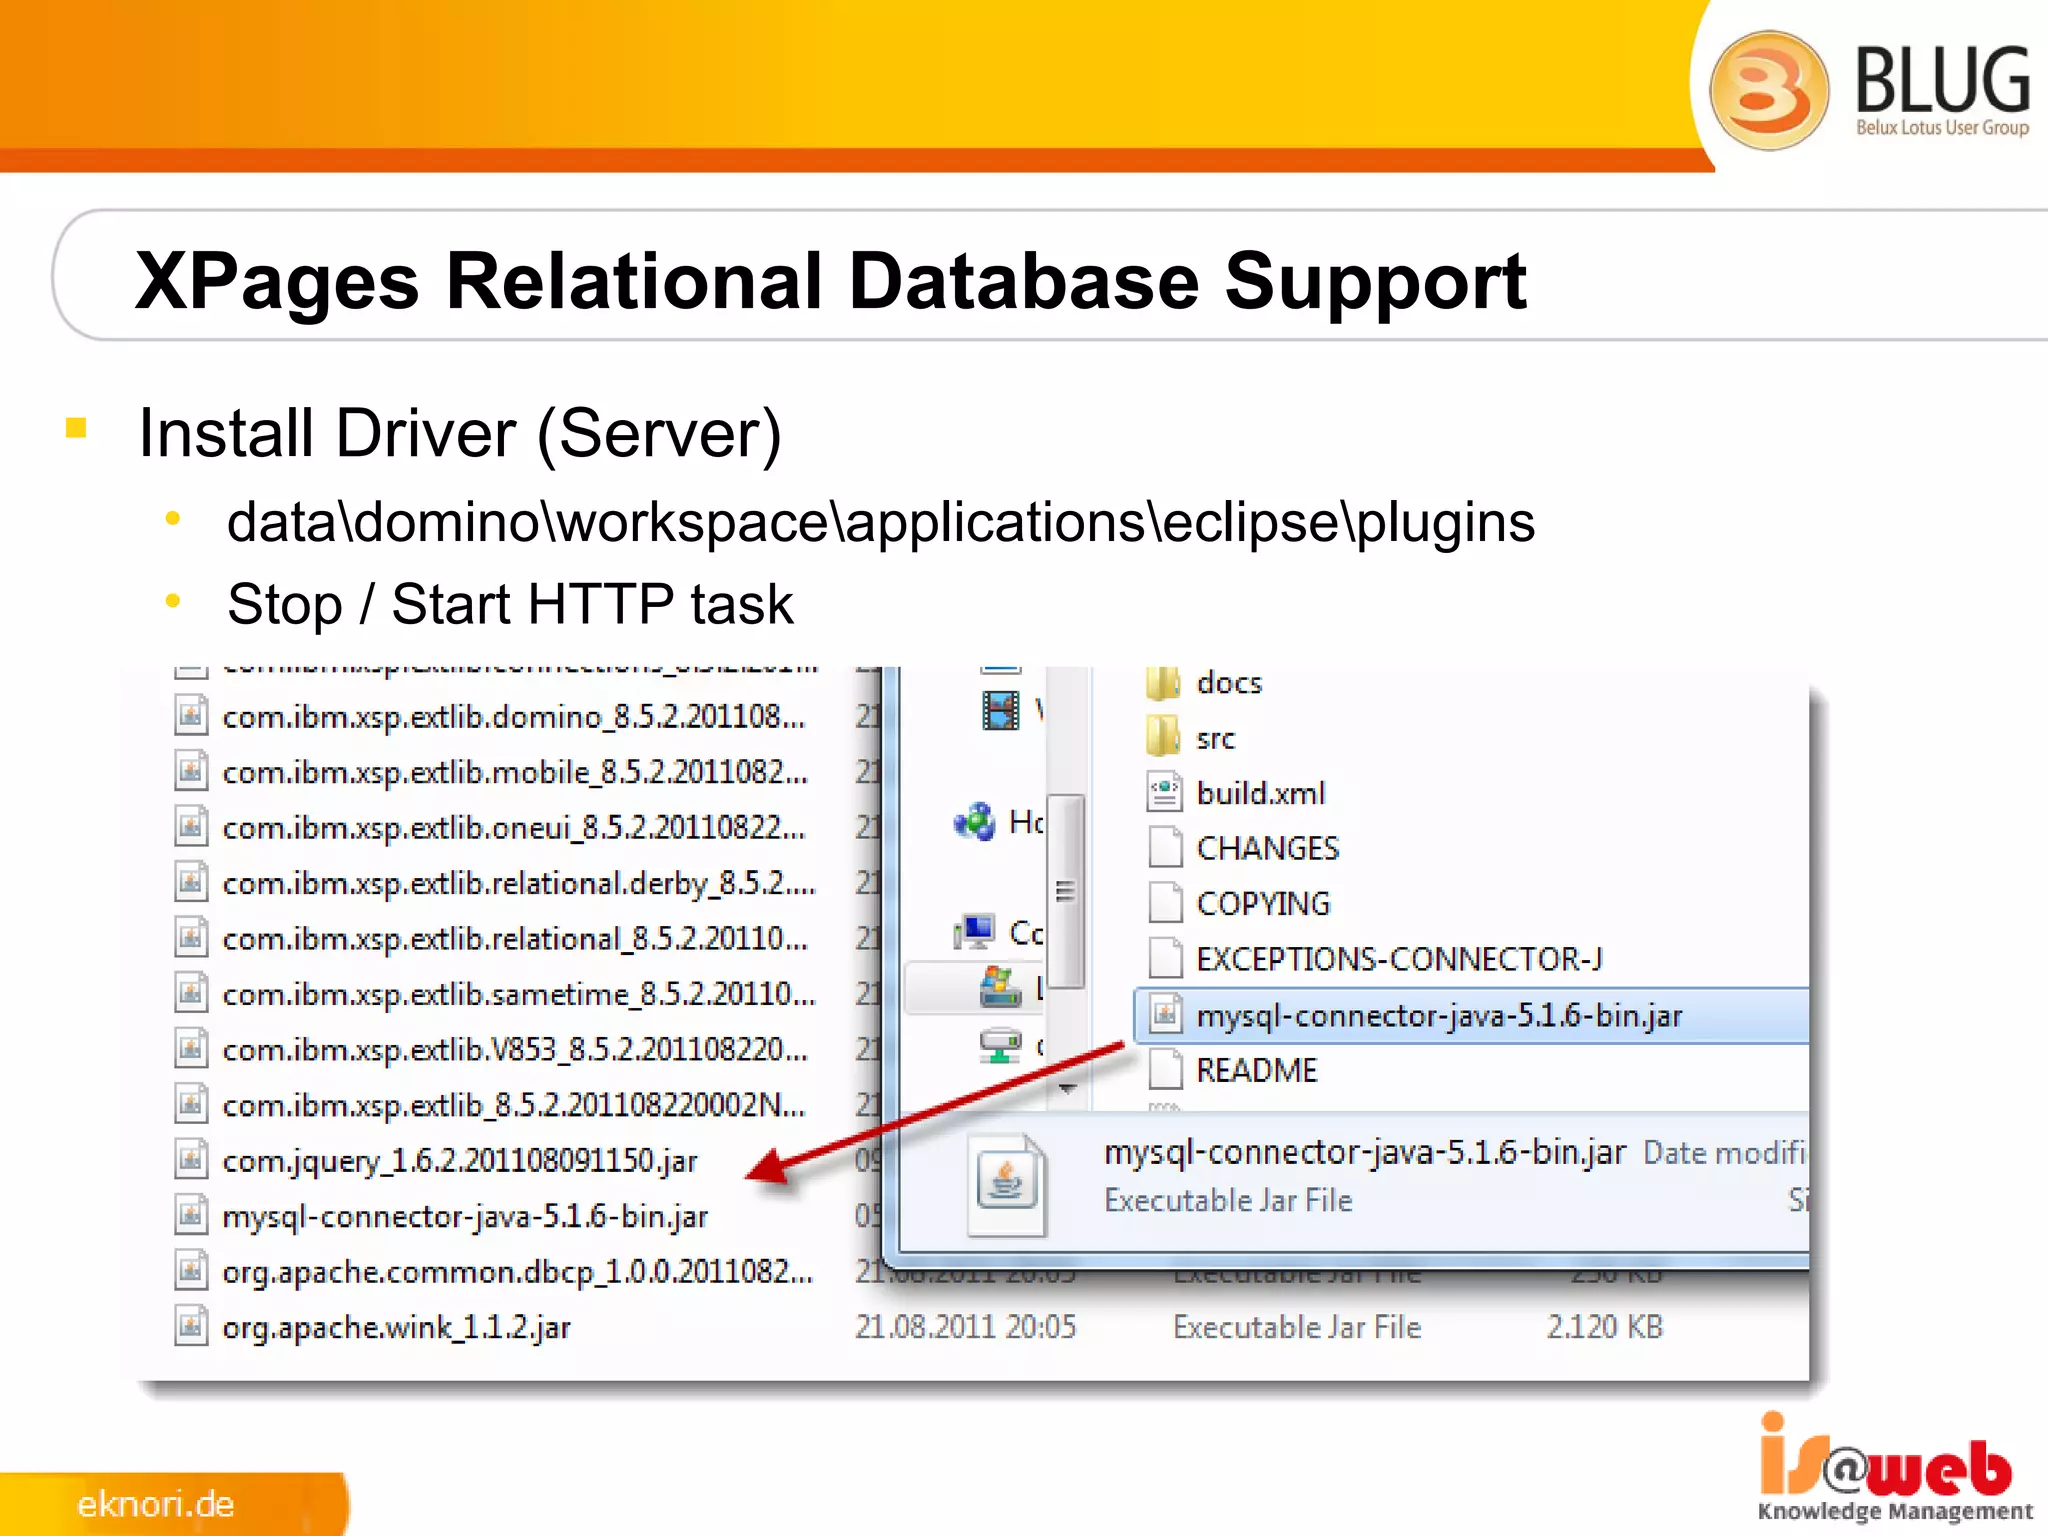The width and height of the screenshot is (2048, 1536).
Task: Select com.ibm.xsp.extlib.domino jar file icon
Action: click(191, 716)
